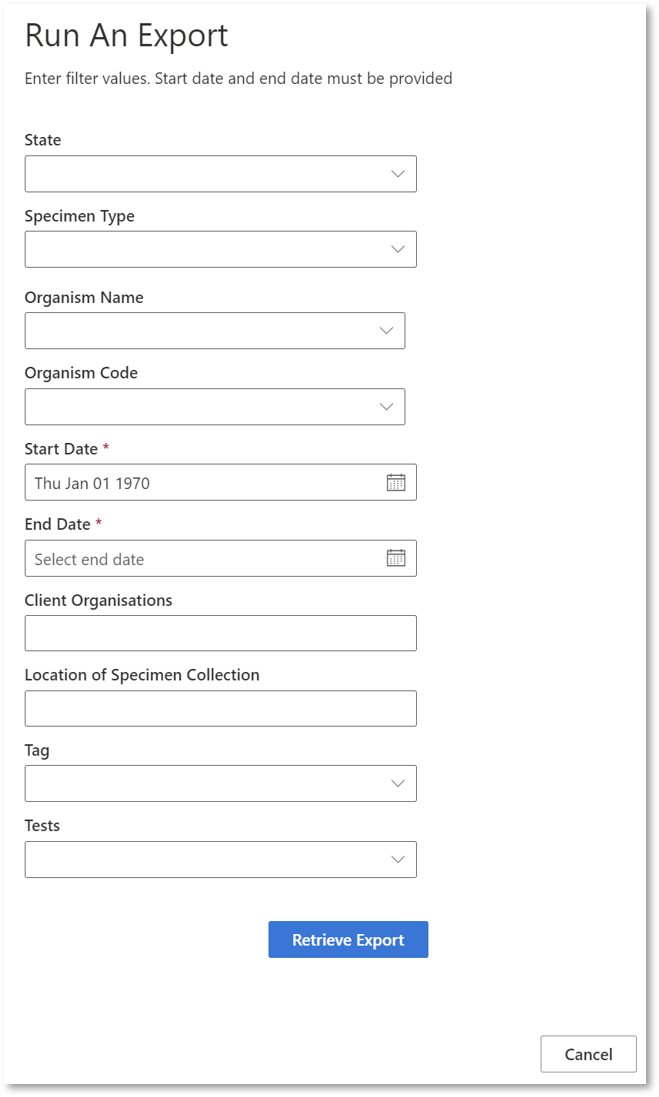Expand the Organism Code dropdown

click(x=215, y=406)
